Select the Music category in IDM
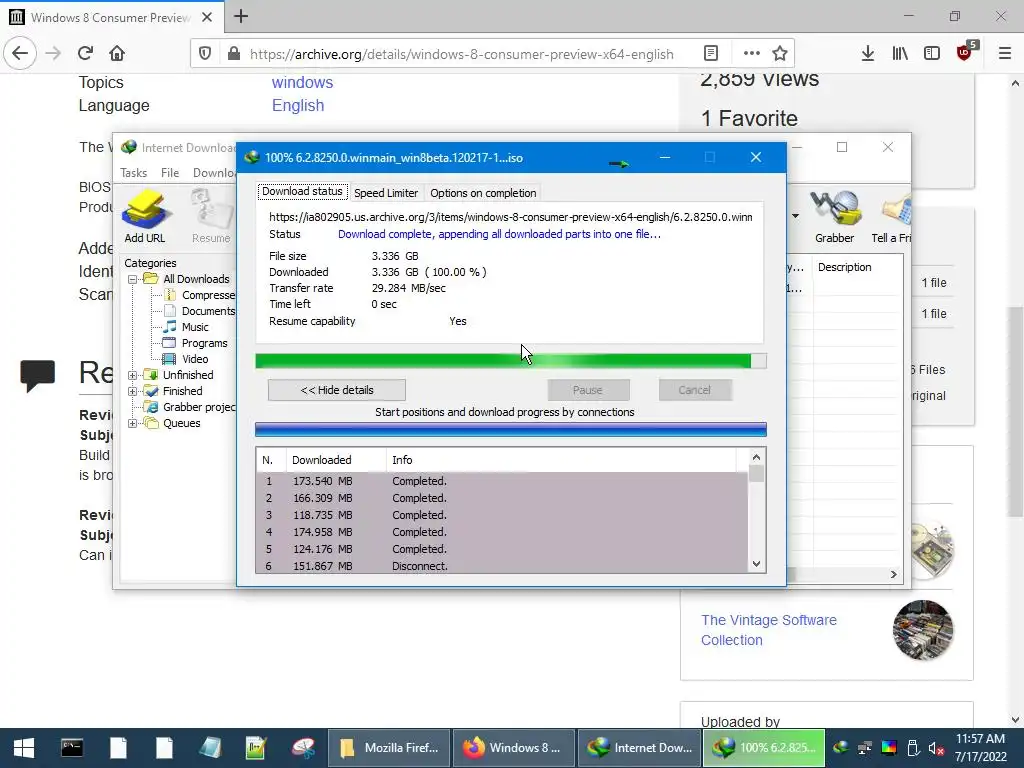Image resolution: width=1024 pixels, height=768 pixels. pos(187,327)
